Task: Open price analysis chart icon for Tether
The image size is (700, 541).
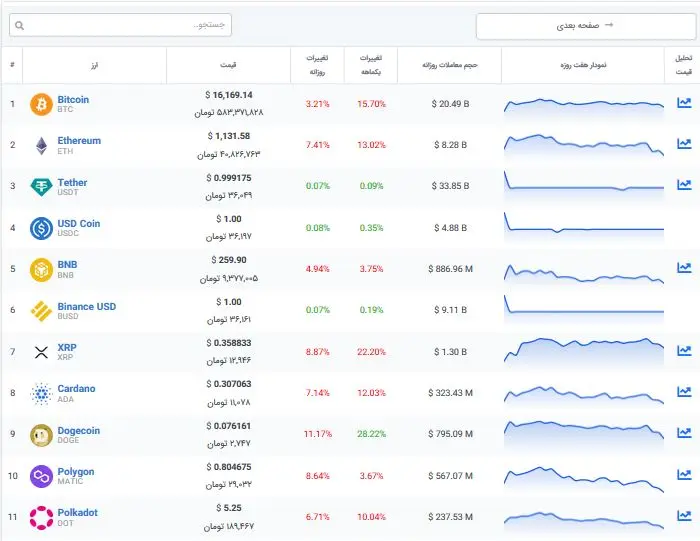Action: click(684, 184)
